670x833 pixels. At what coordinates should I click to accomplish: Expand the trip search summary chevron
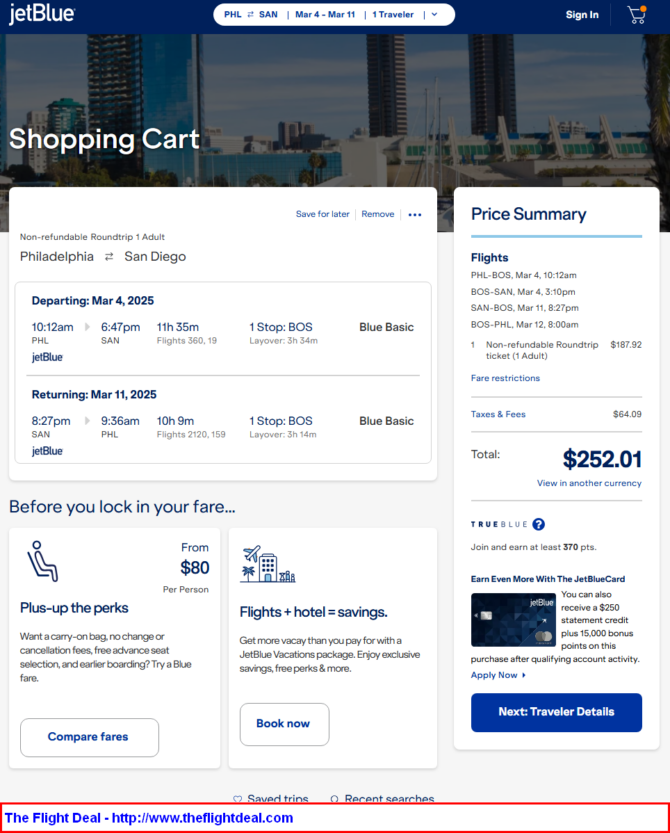tap(435, 14)
